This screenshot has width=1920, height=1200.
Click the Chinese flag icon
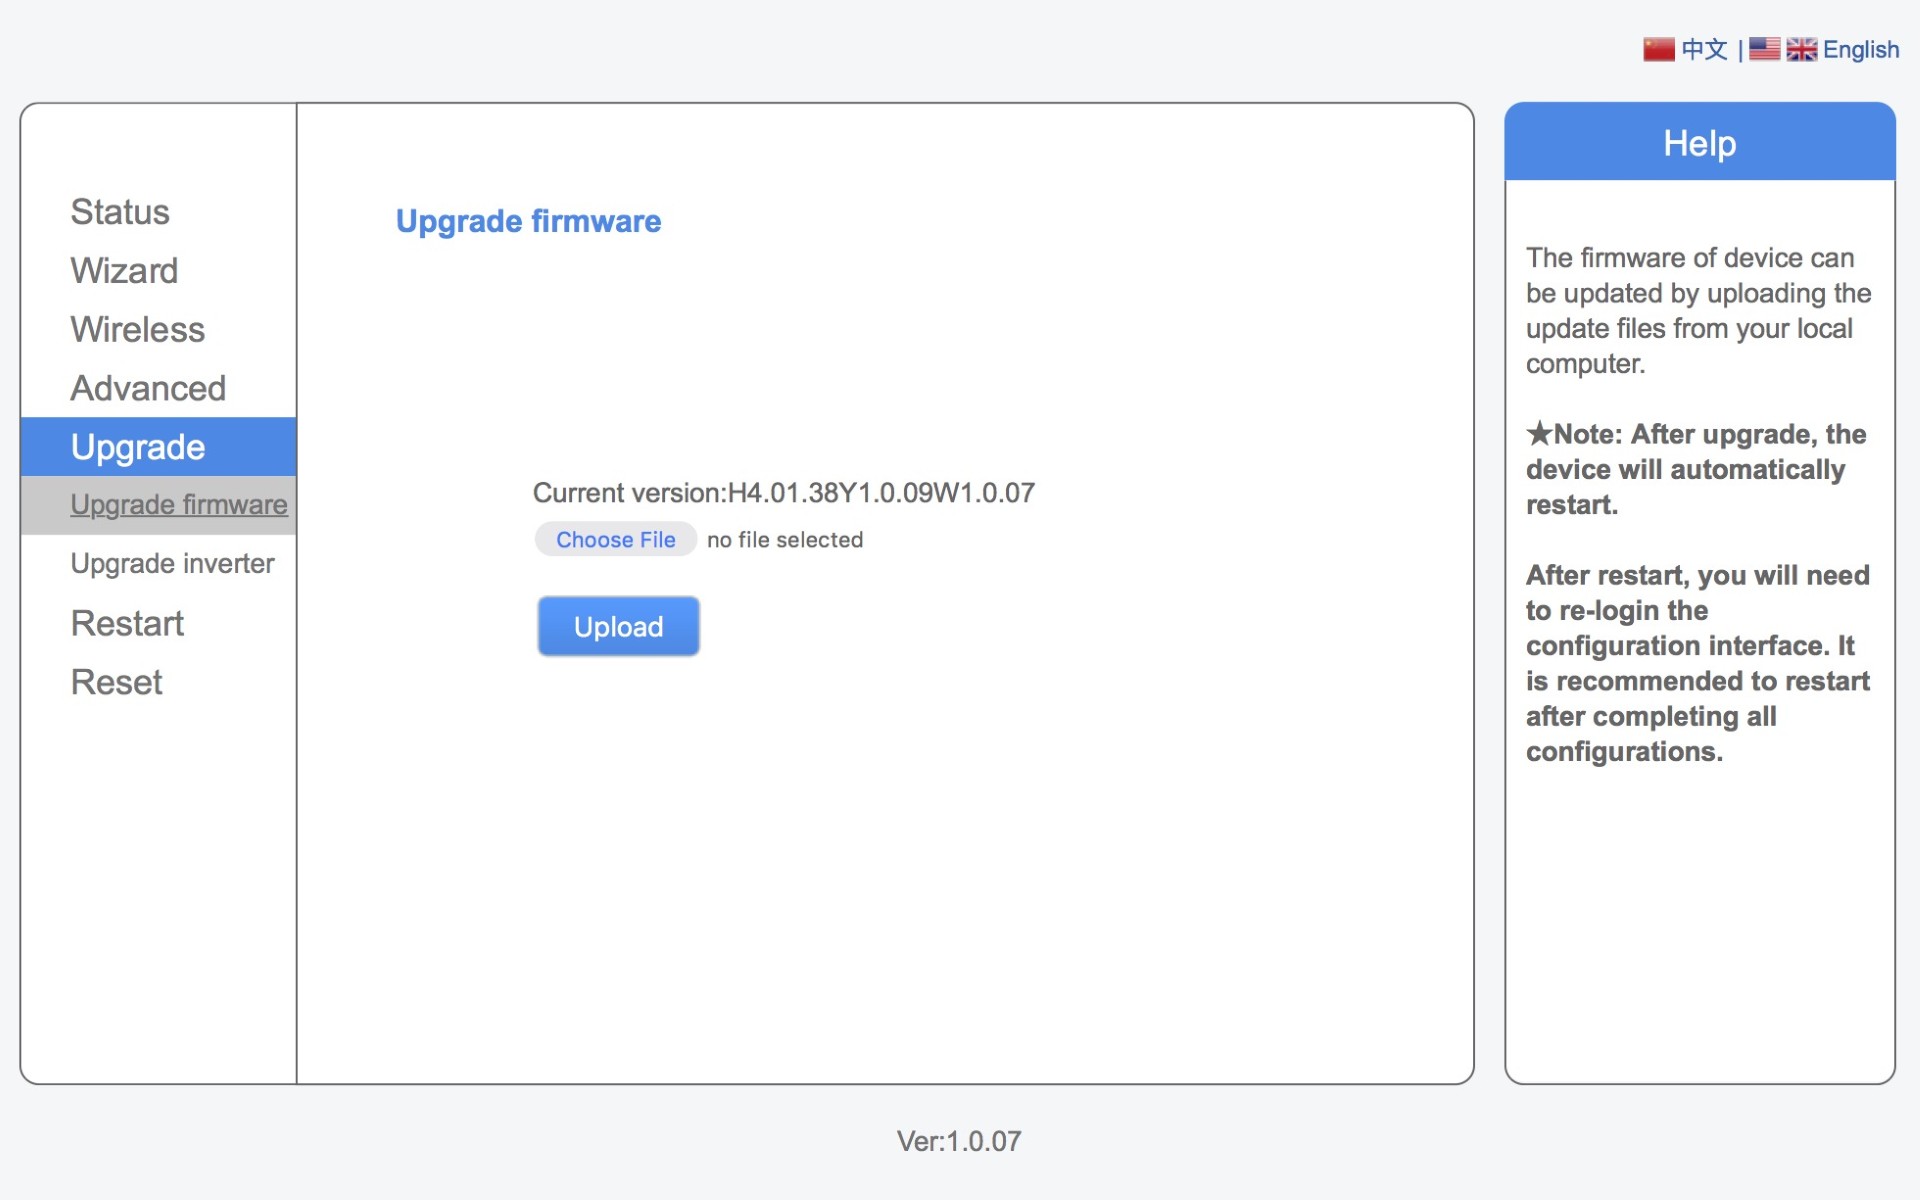coord(1658,49)
